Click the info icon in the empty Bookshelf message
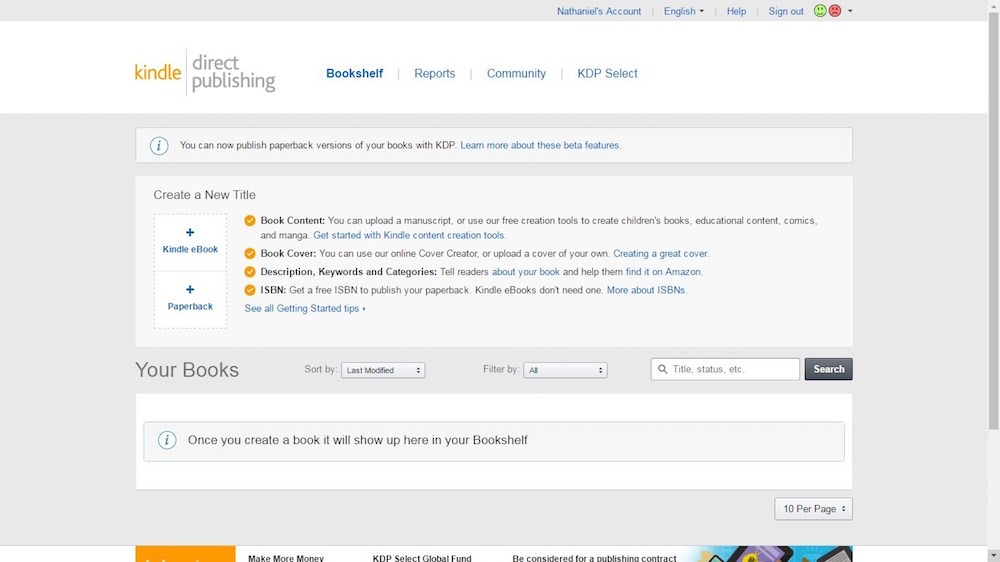The image size is (1000, 562). 167,440
